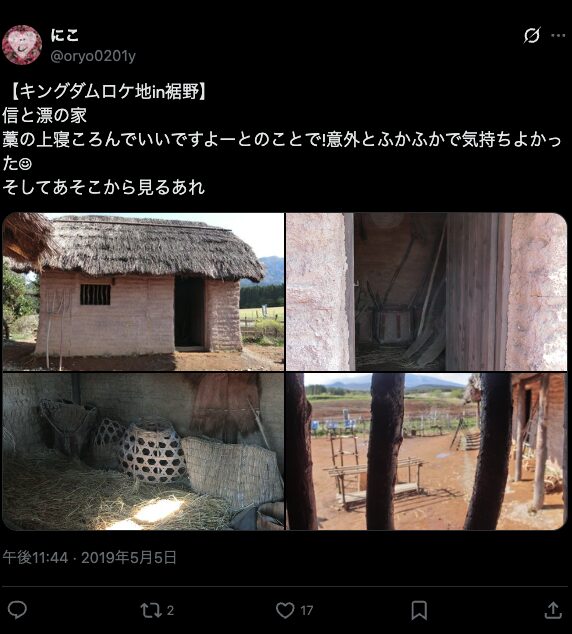Retweet this post via repost icon
Viewport: 572px width, 634px height.
(150, 610)
